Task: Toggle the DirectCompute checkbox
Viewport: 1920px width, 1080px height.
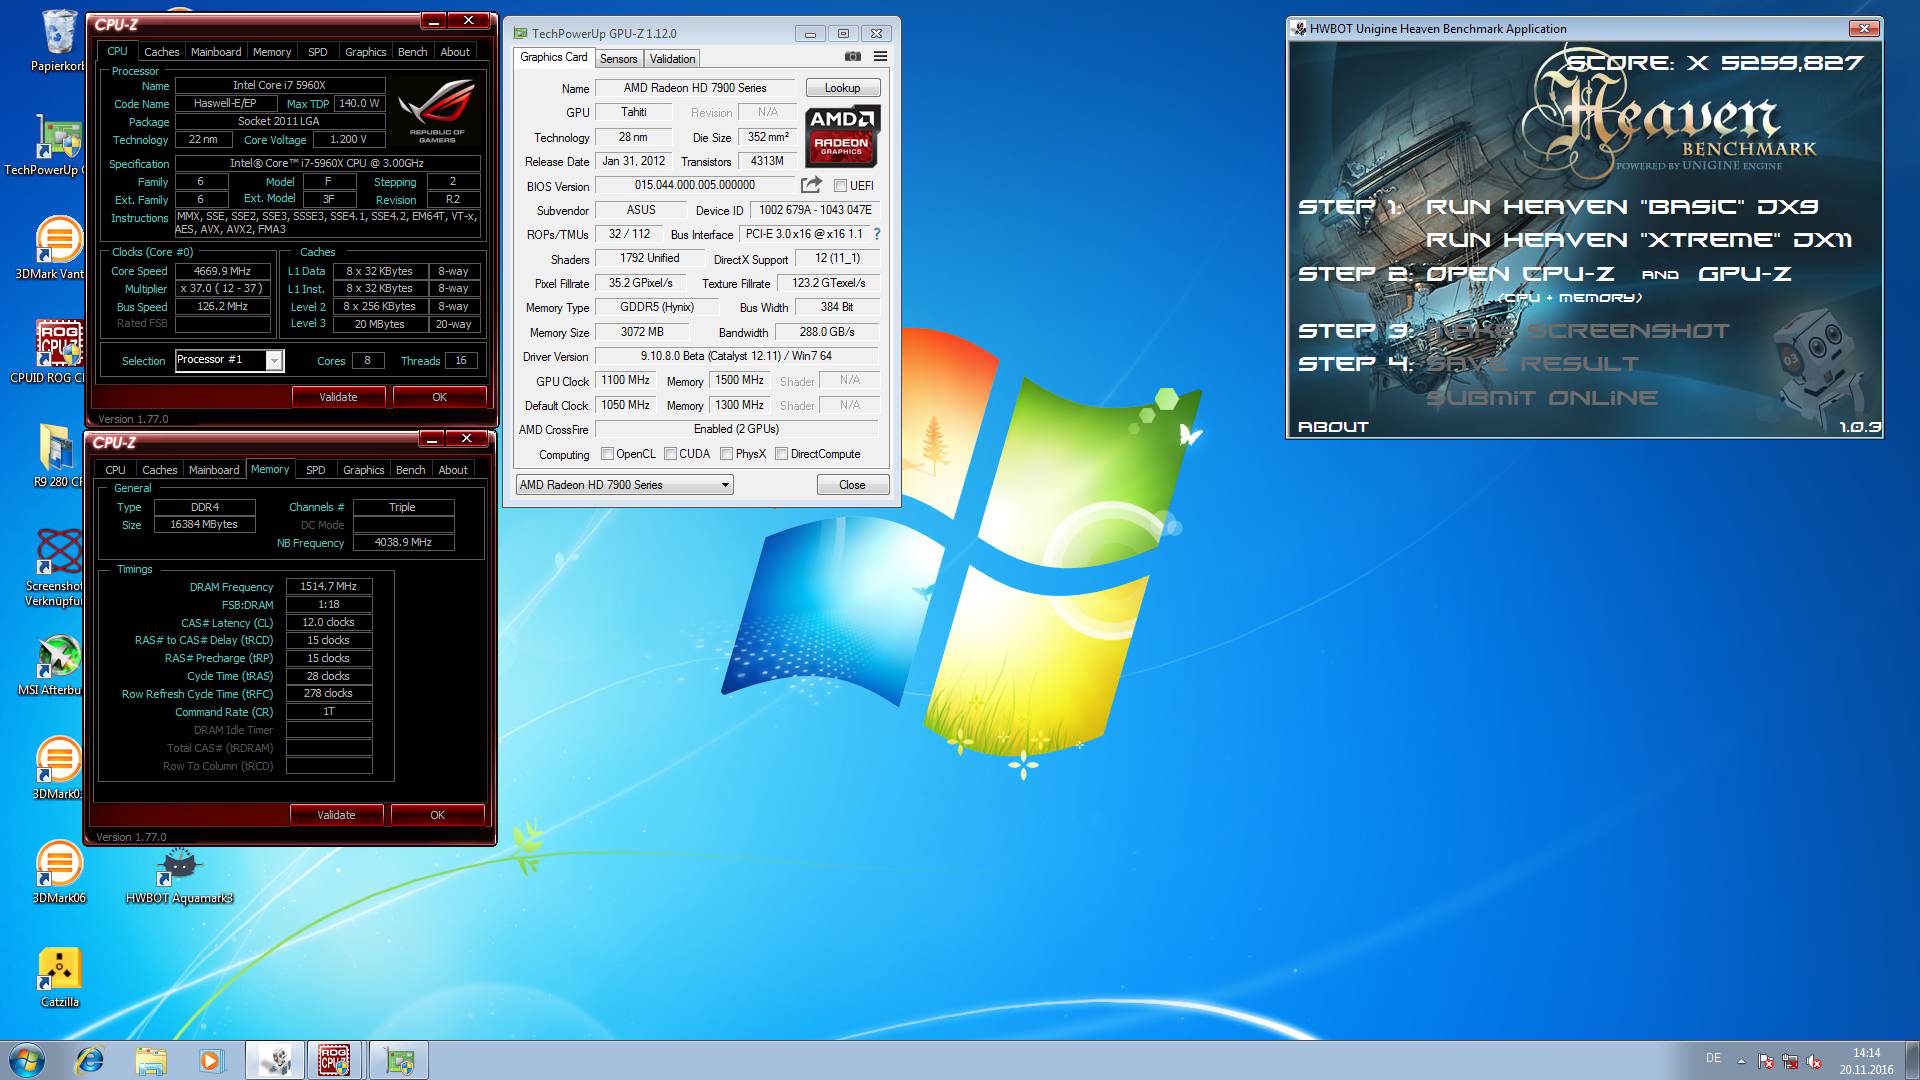Action: pos(781,454)
